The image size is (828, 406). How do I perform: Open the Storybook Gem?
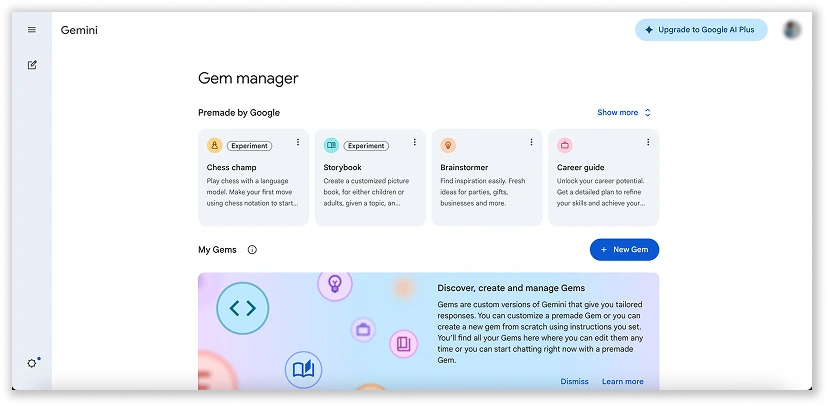click(370, 177)
